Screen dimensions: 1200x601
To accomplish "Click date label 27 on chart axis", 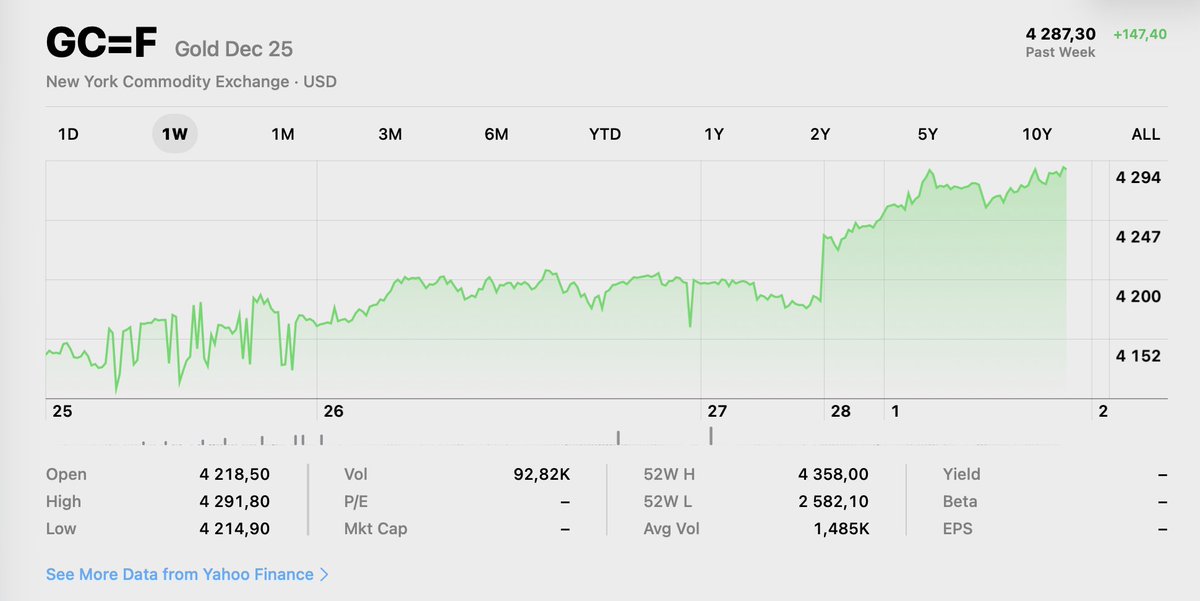I will [717, 411].
